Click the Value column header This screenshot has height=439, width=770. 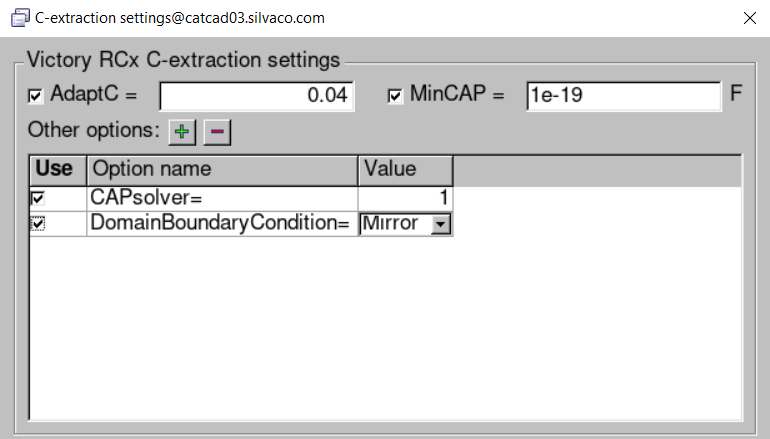pyautogui.click(x=405, y=169)
